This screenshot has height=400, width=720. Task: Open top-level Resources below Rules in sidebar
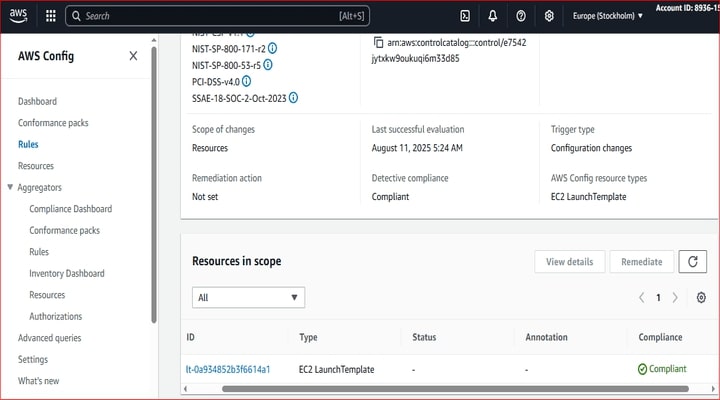tap(35, 166)
